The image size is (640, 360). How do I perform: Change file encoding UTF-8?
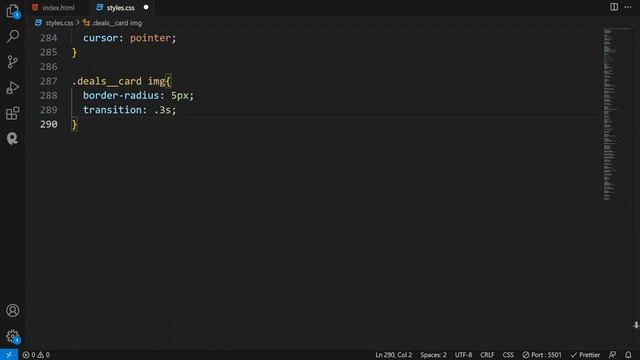463,355
